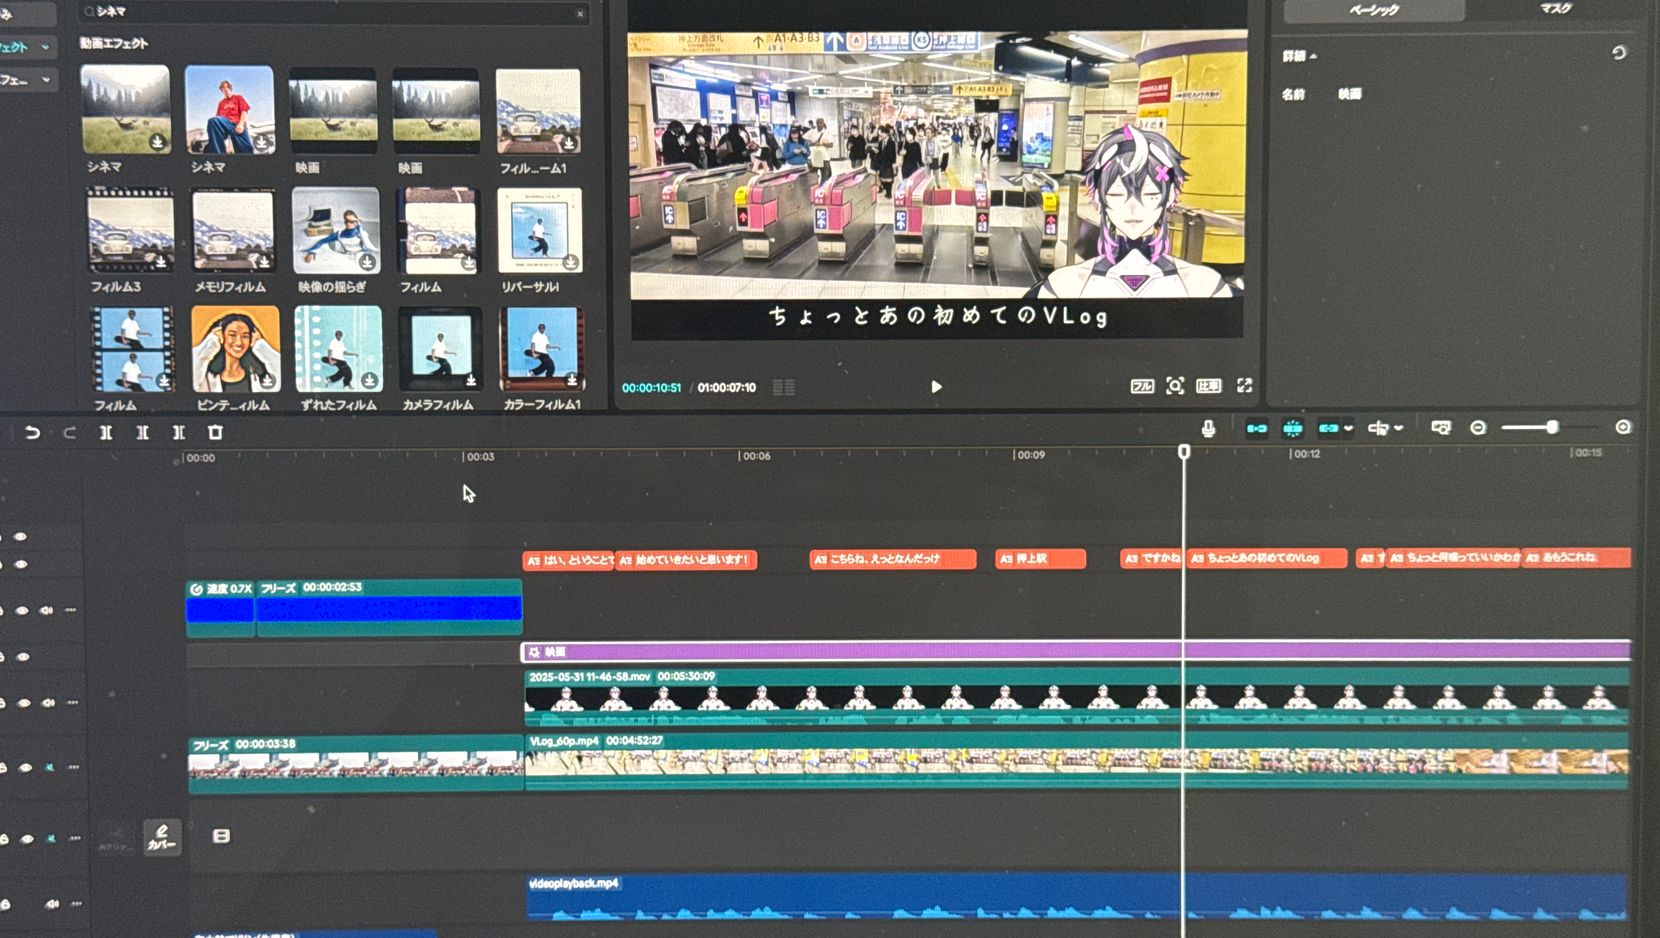Click the delete-left trim tool
This screenshot has height=938, width=1660.
pos(142,432)
